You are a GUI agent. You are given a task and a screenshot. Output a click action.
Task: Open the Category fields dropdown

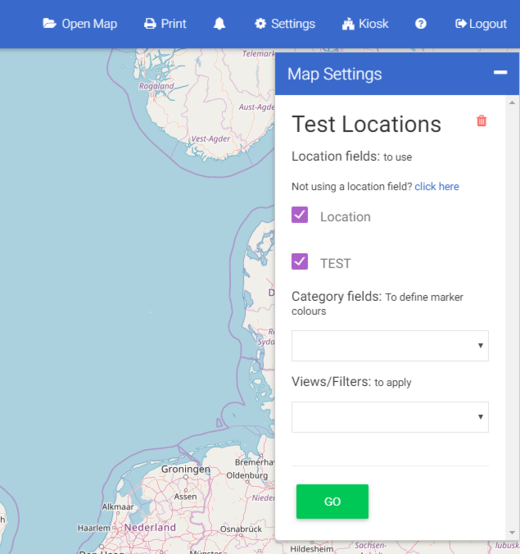(390, 346)
